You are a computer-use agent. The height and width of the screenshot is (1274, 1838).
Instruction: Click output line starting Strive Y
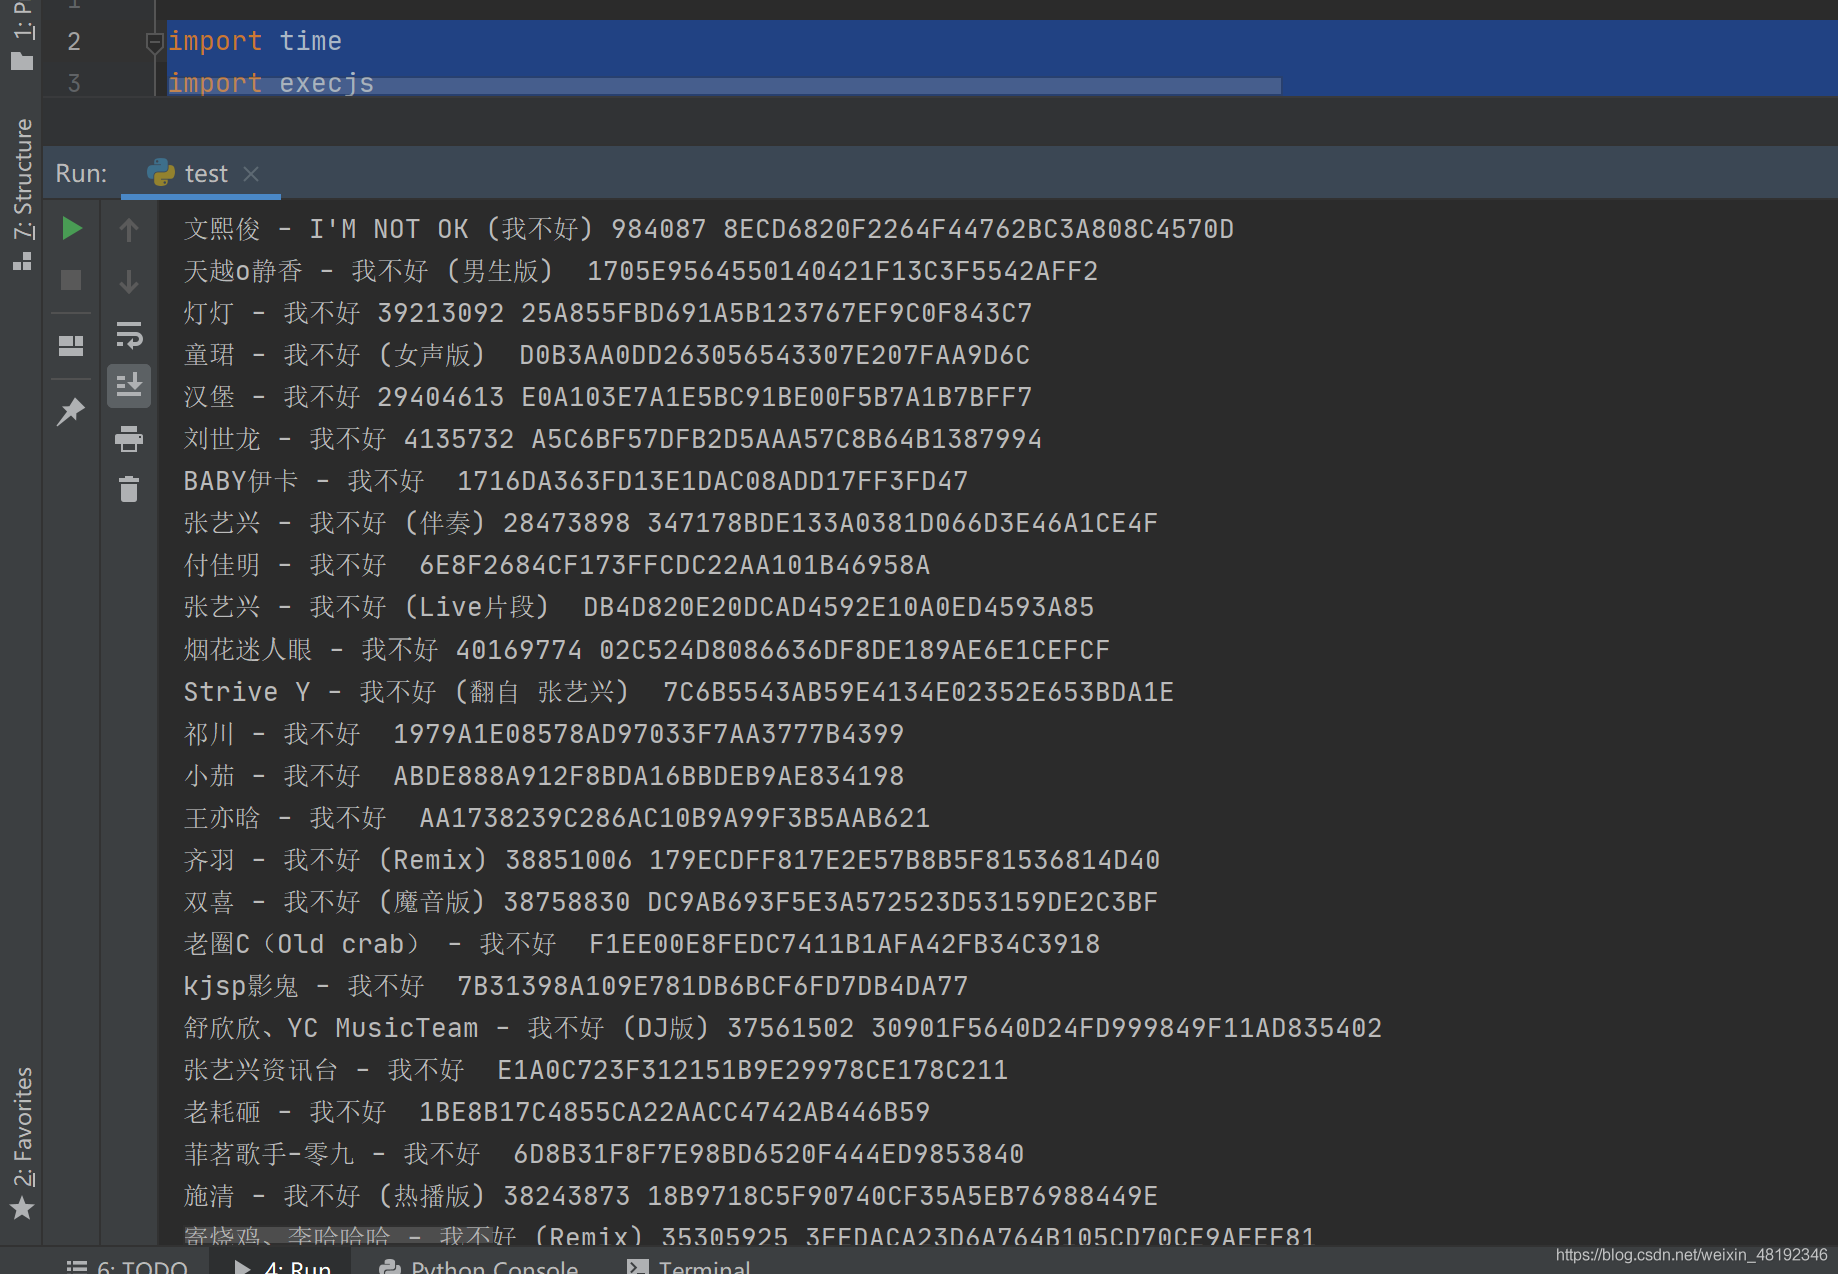[x=679, y=692]
